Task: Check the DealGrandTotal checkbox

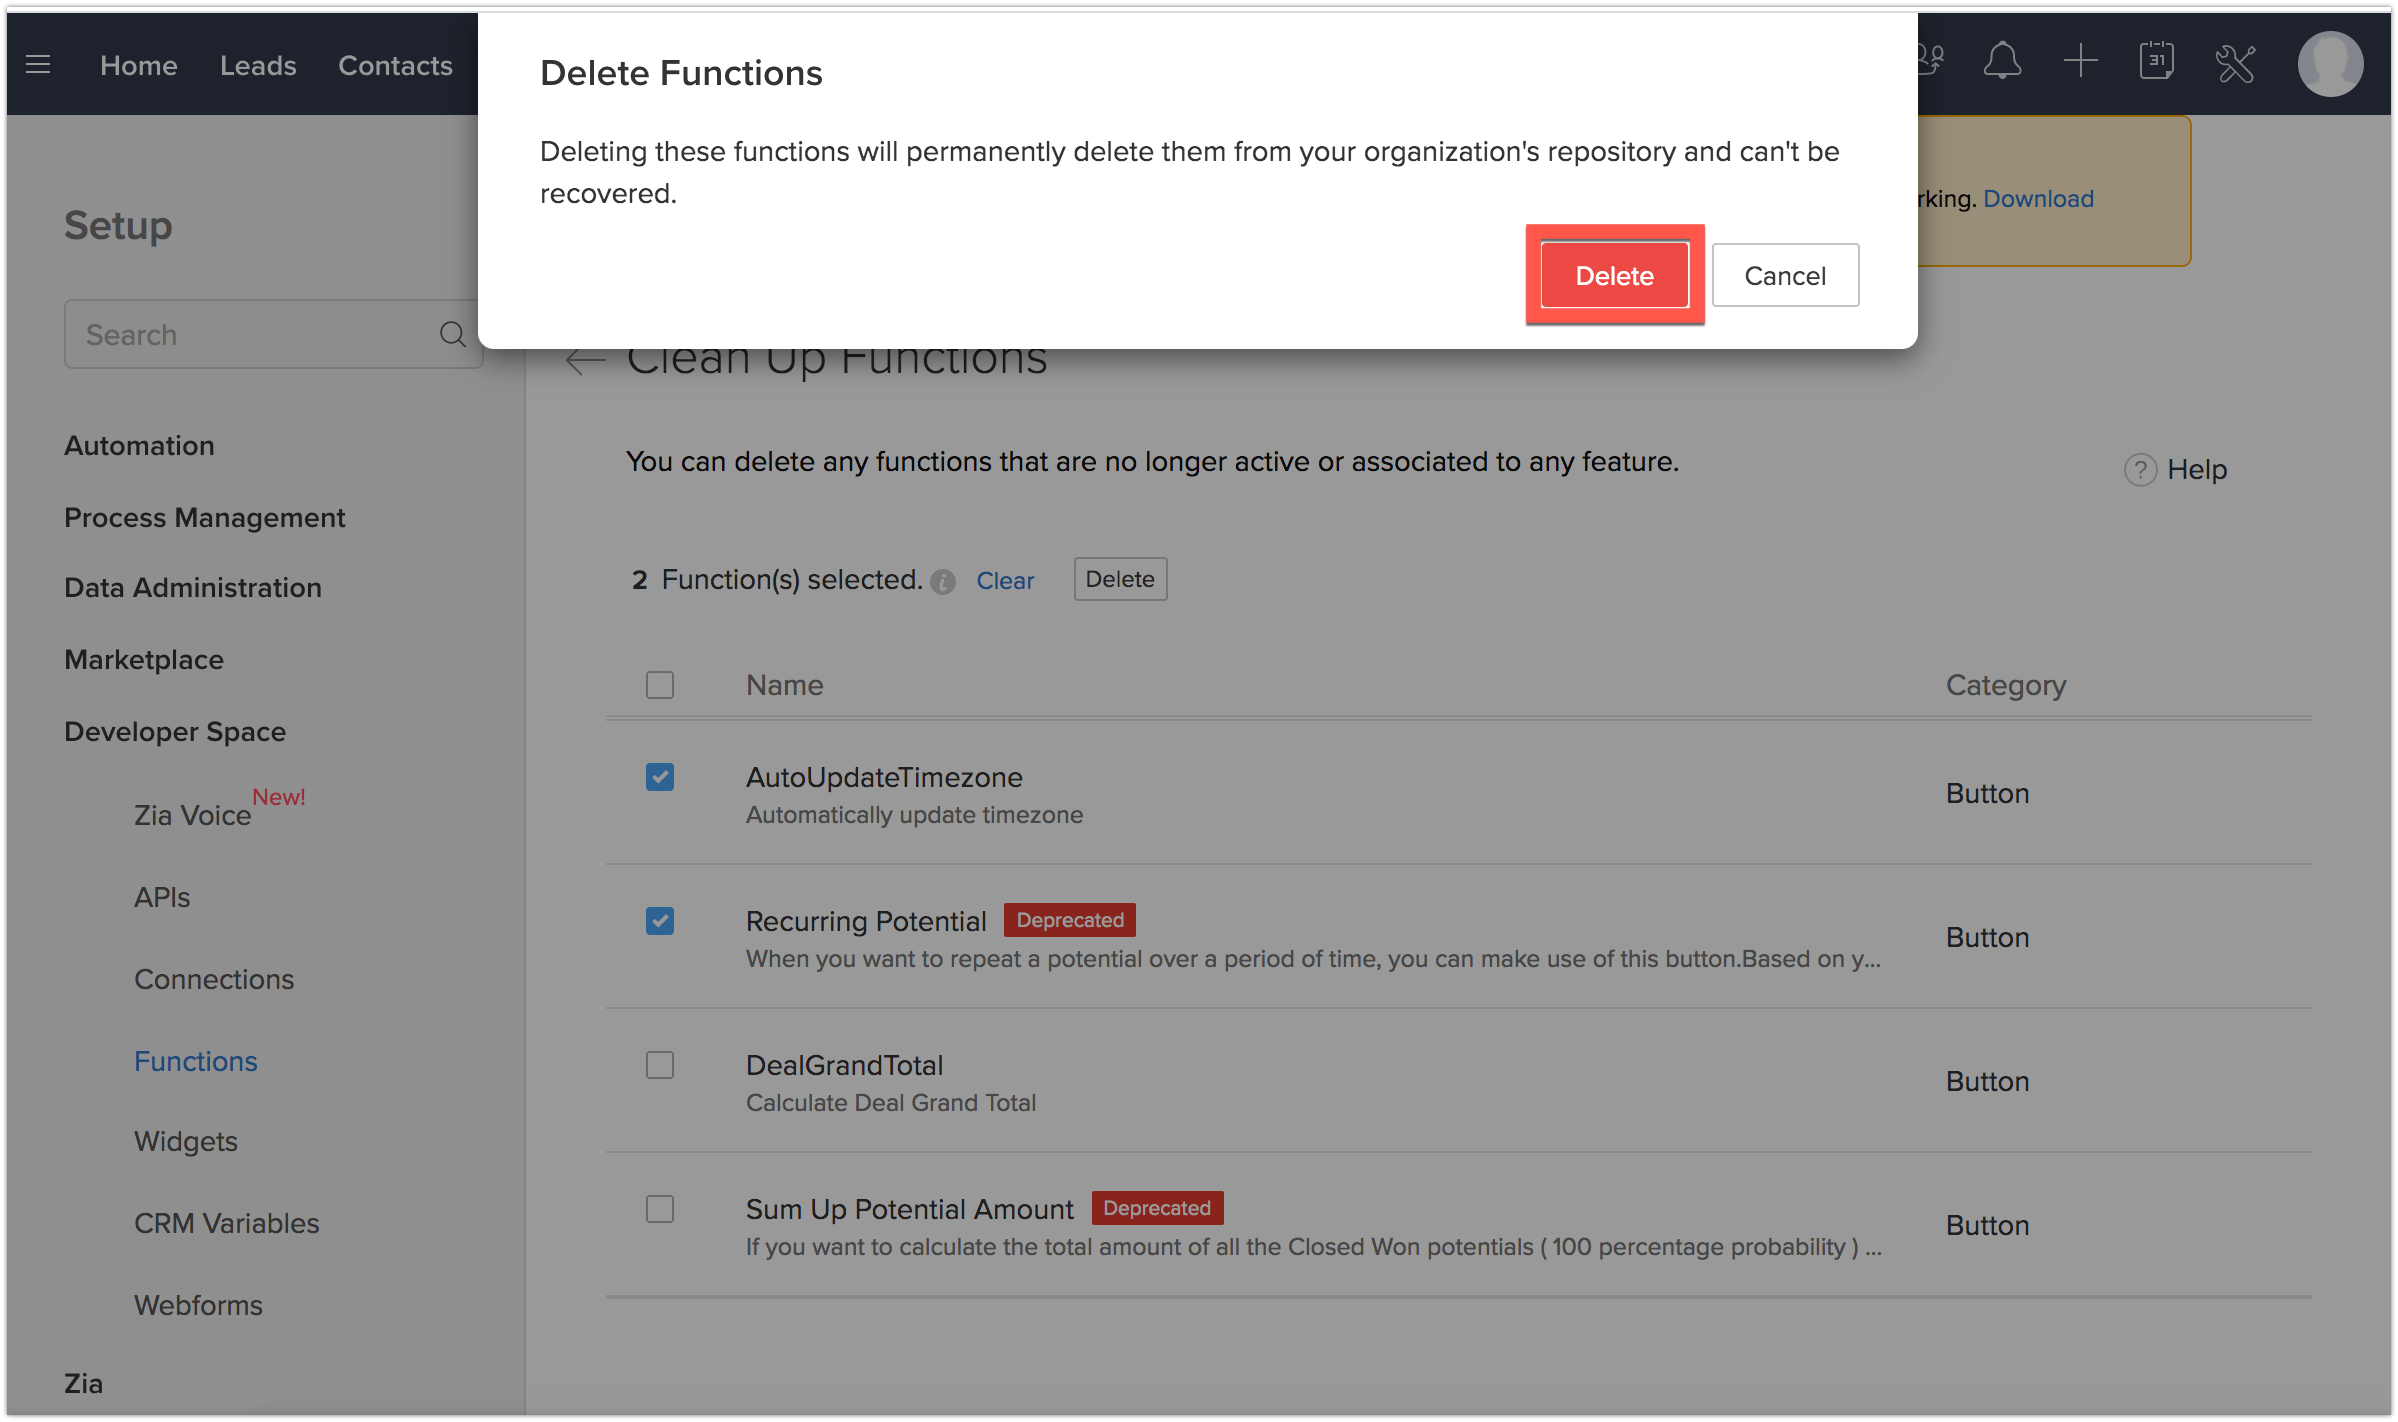Action: (660, 1065)
